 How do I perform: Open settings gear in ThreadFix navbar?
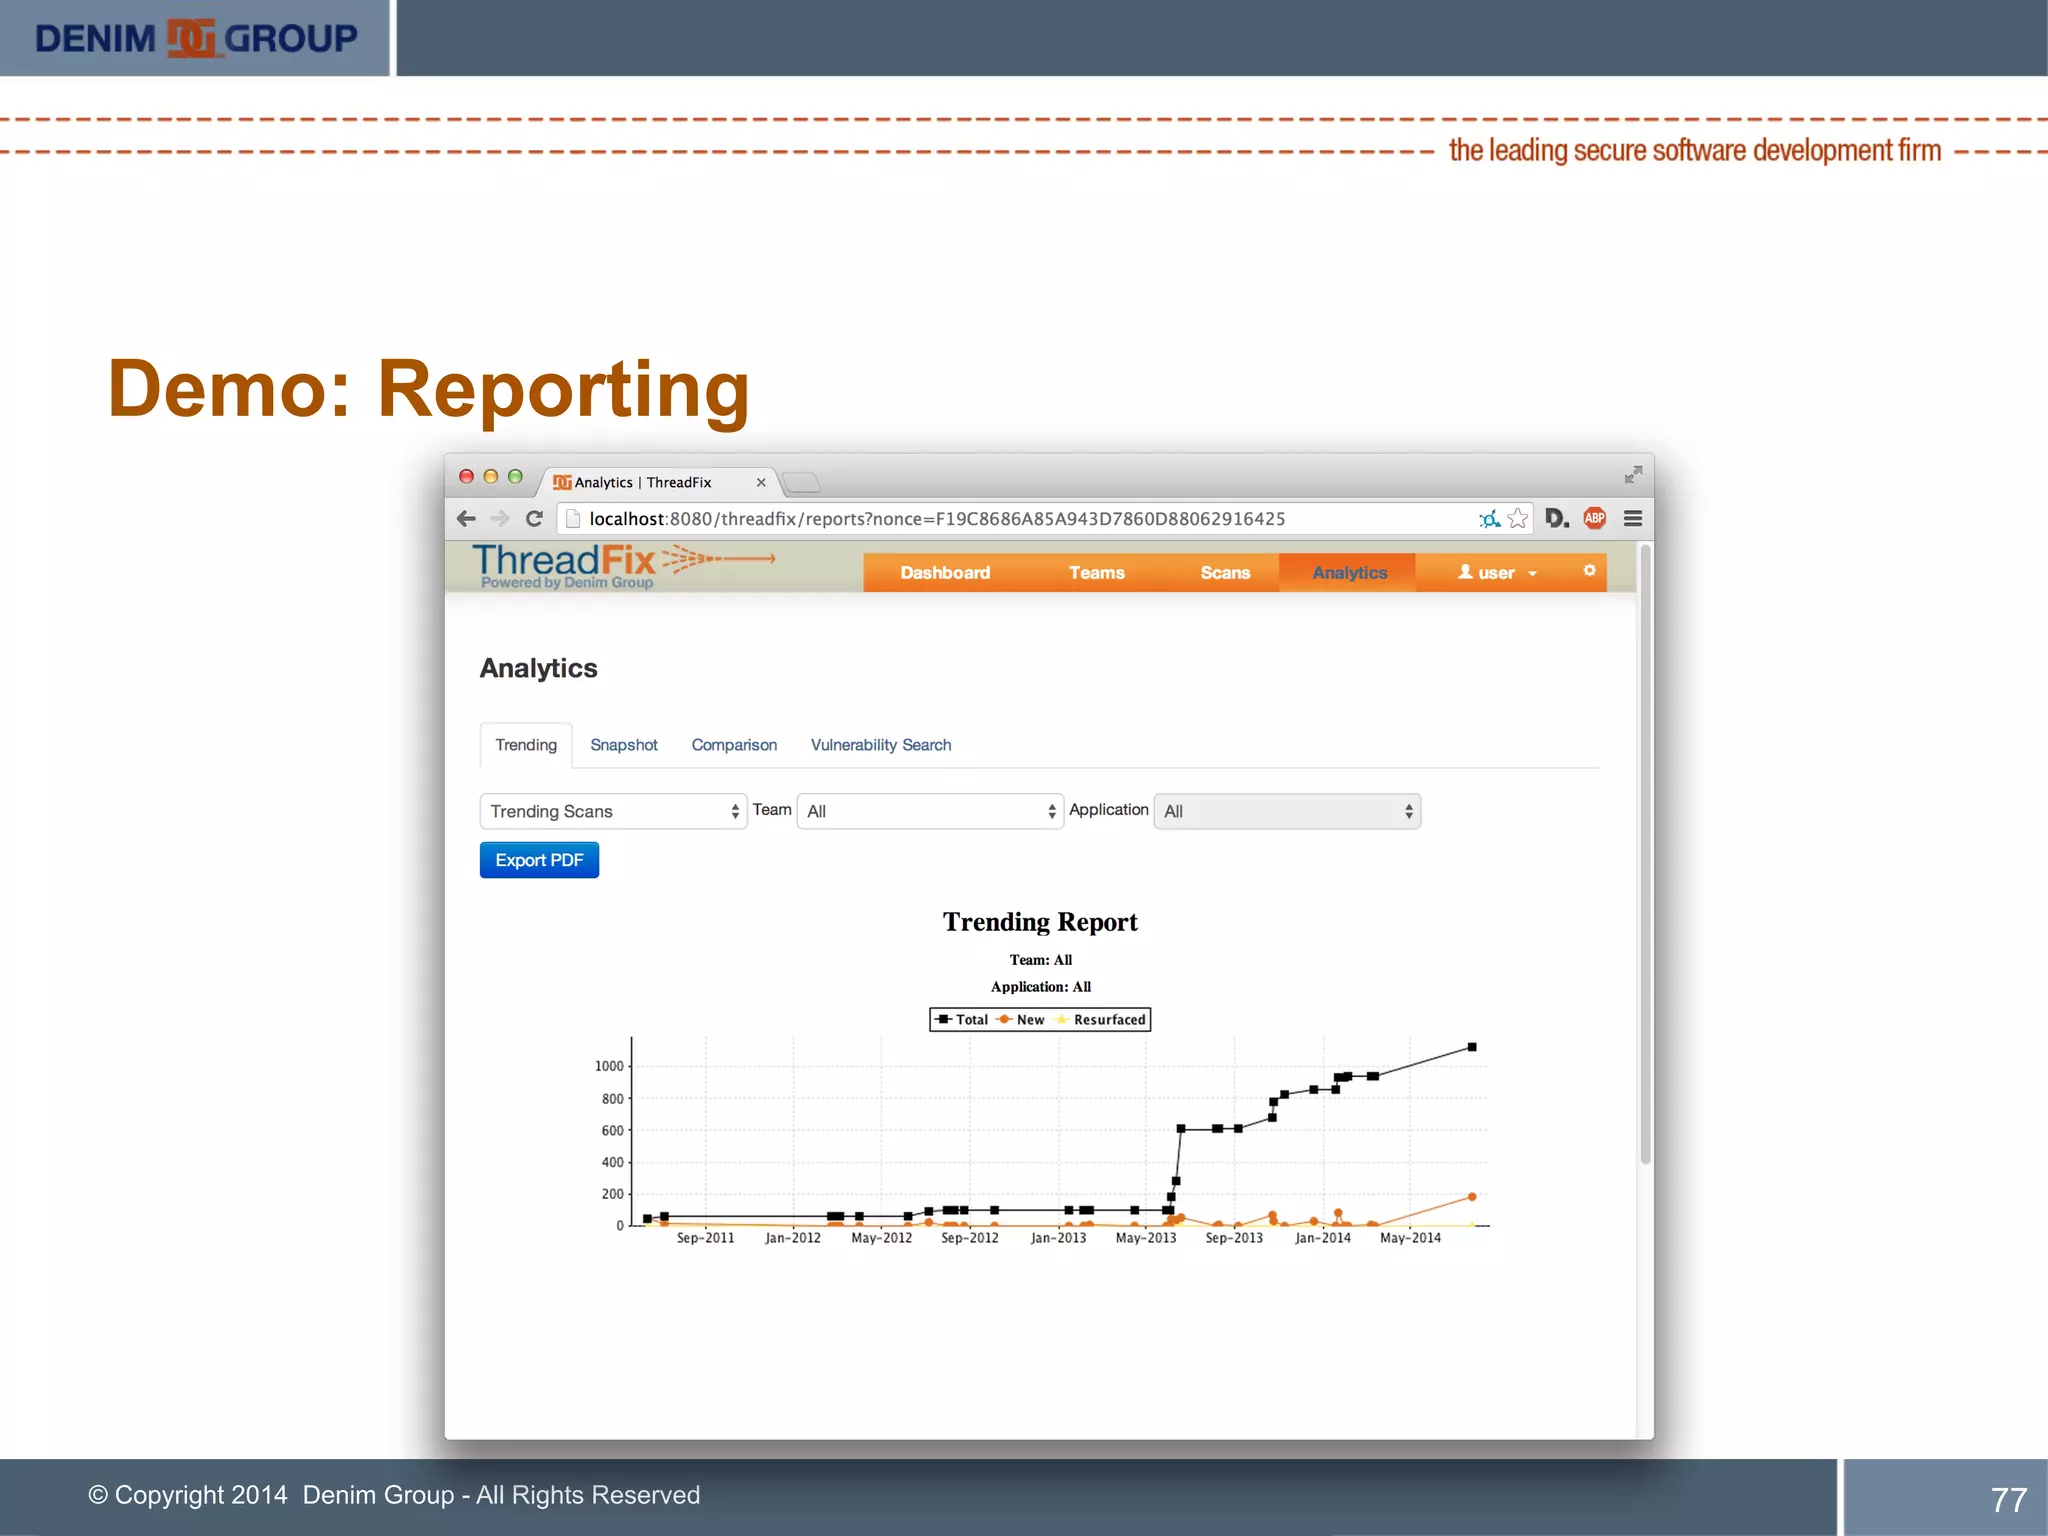[1589, 570]
